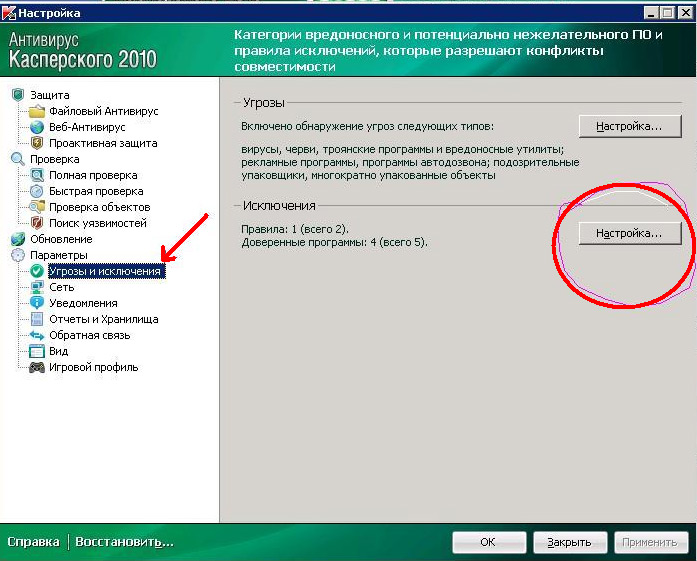Click the Параметры gear icon

[18, 255]
